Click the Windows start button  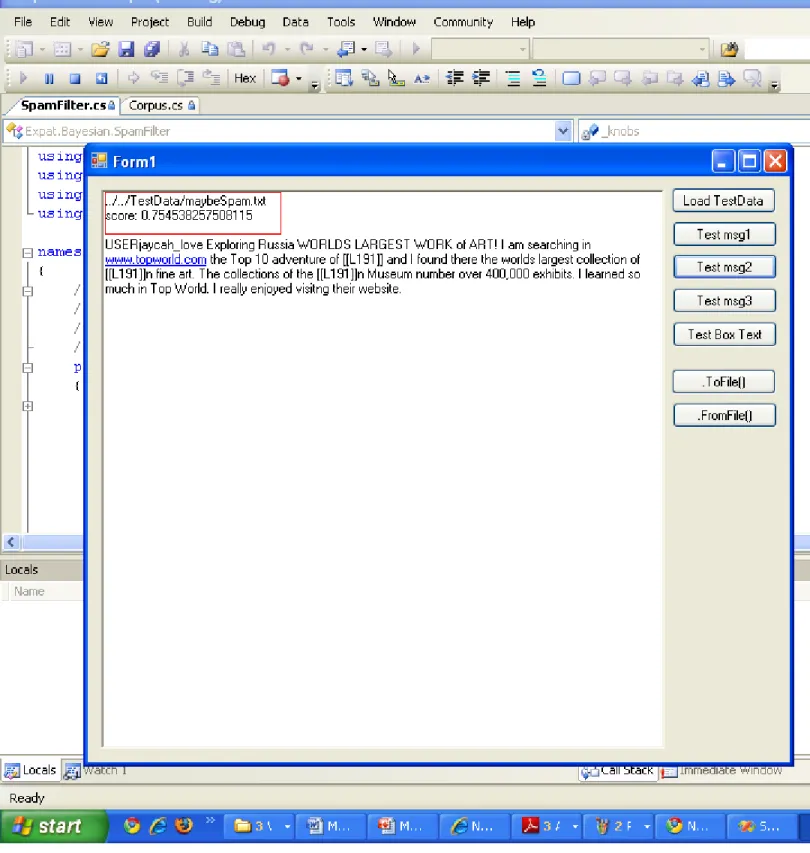(53, 826)
